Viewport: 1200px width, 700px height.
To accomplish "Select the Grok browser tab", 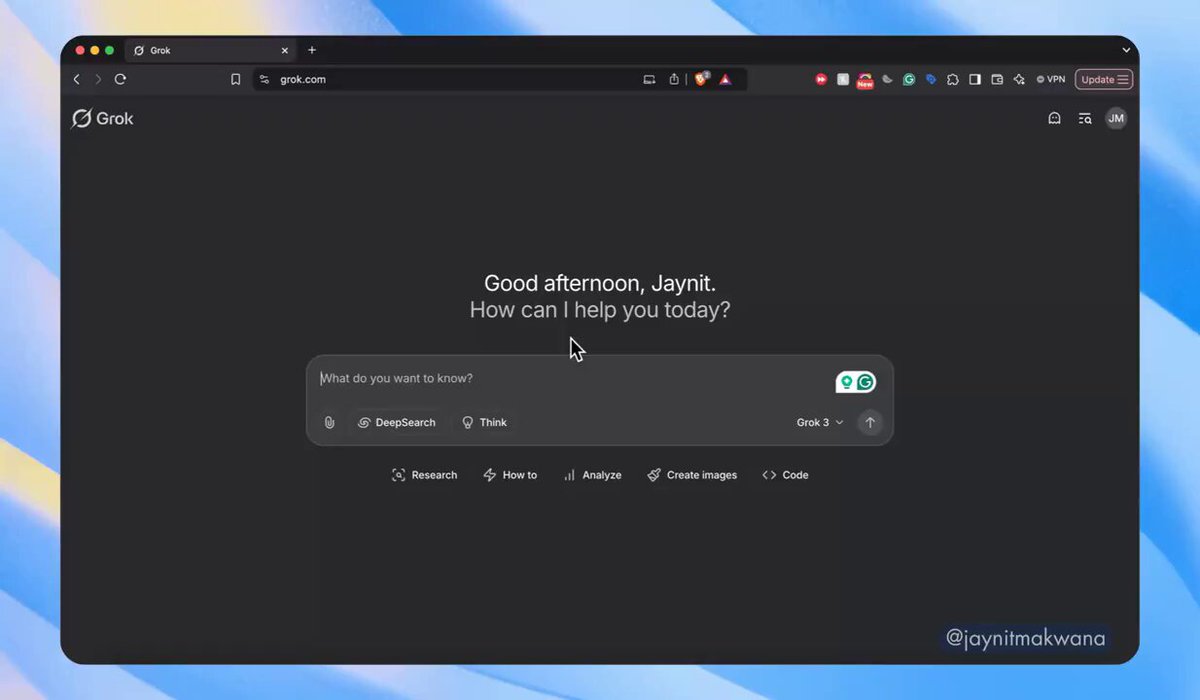I will [210, 50].
